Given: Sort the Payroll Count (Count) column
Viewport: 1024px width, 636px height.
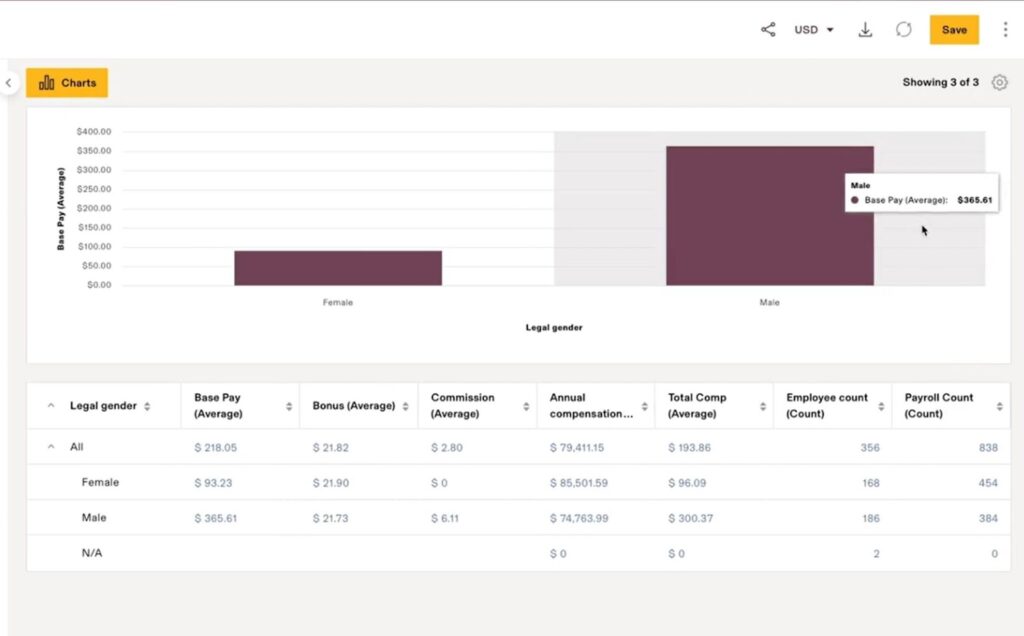Looking at the screenshot, I should pyautogui.click(x=999, y=405).
